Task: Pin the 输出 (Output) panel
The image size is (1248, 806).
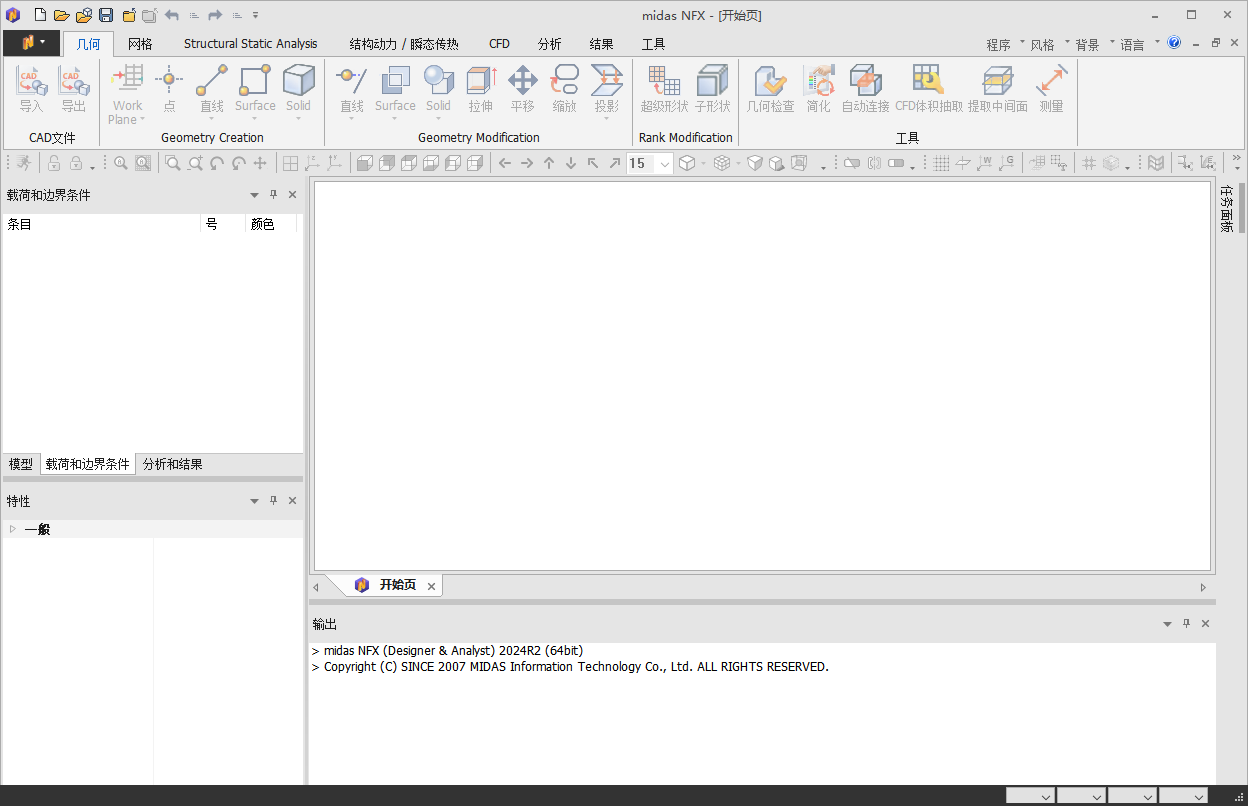Action: click(x=1187, y=623)
